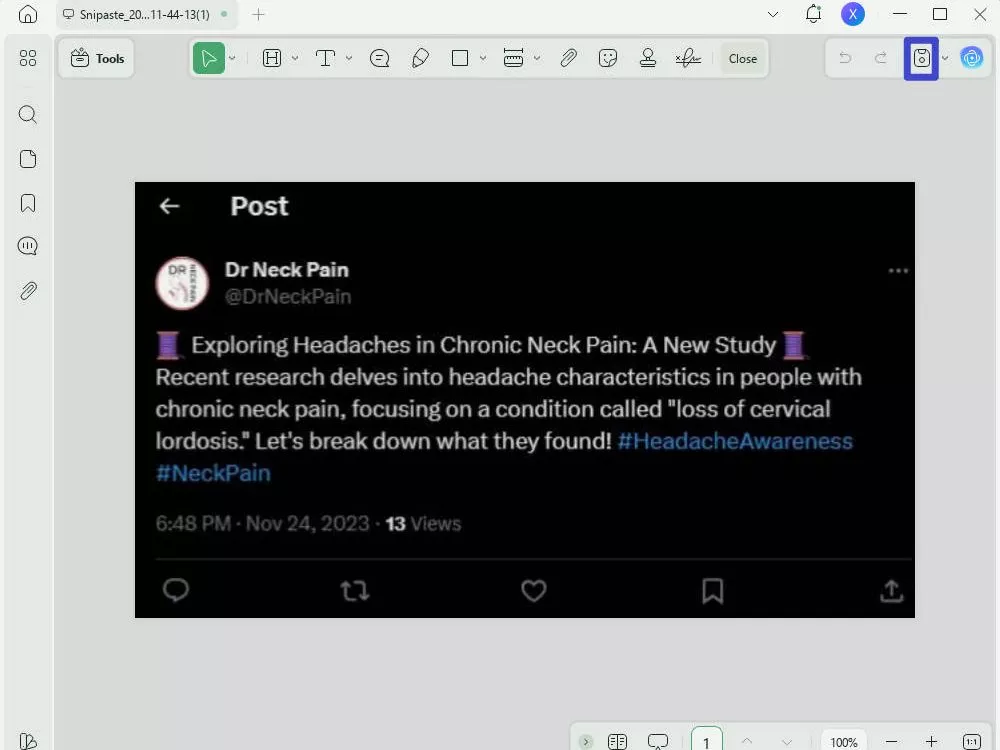Open the highlight tool dropdown arrow

(295, 58)
